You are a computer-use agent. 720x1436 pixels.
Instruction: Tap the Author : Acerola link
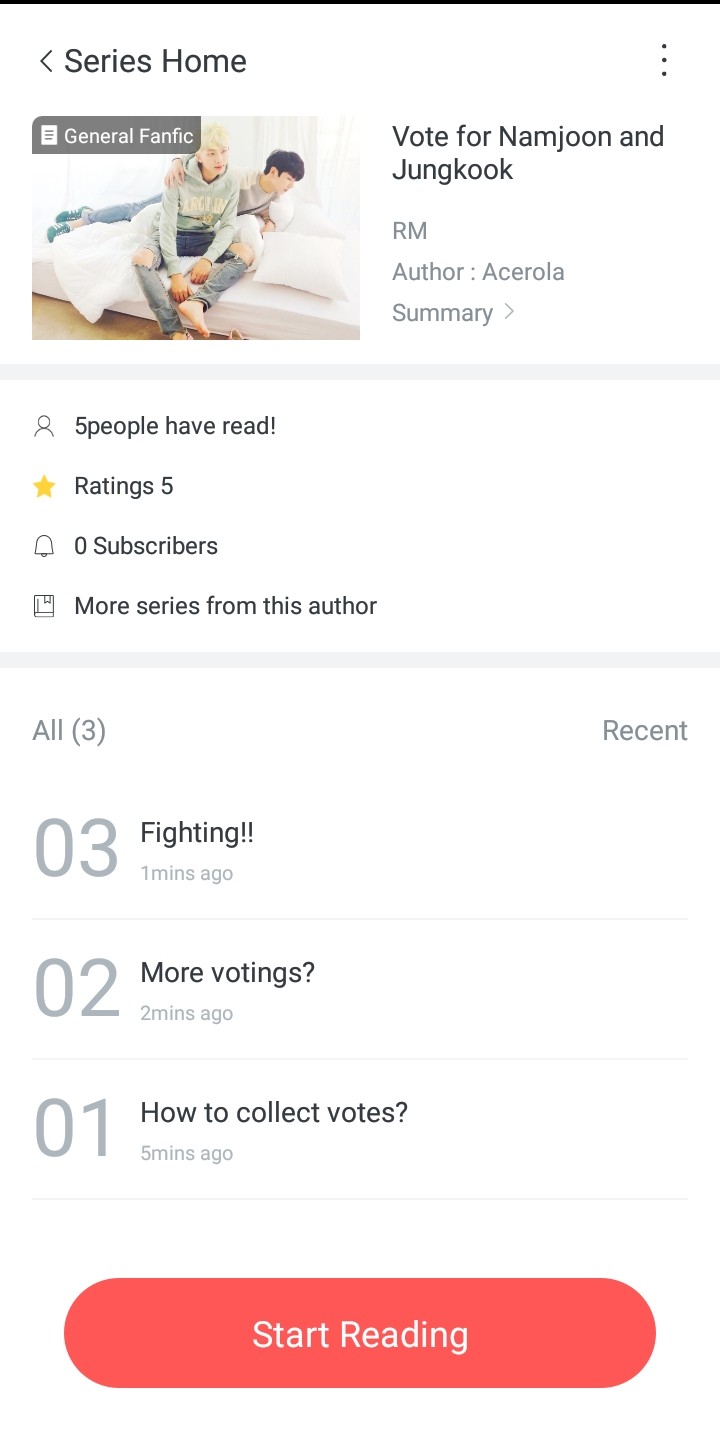478,272
